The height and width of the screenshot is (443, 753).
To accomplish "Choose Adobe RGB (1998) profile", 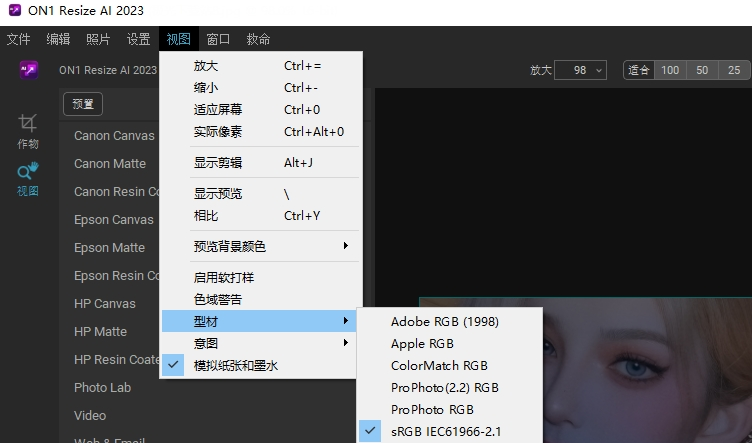I will coord(444,321).
